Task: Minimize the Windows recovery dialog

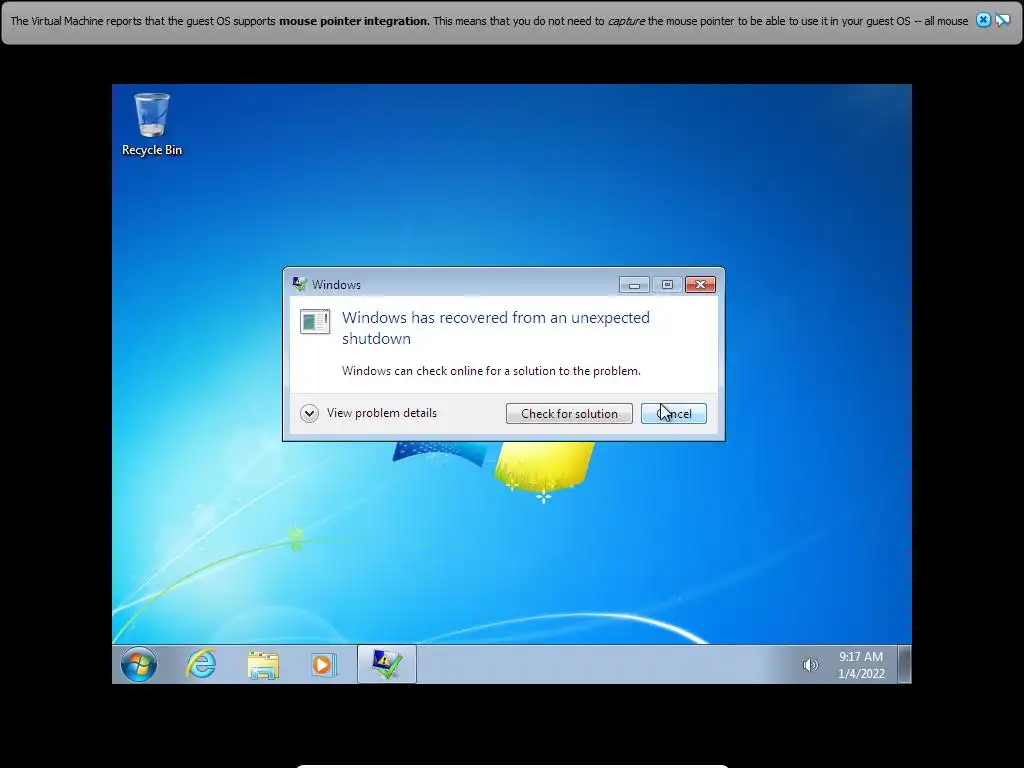Action: [x=633, y=285]
